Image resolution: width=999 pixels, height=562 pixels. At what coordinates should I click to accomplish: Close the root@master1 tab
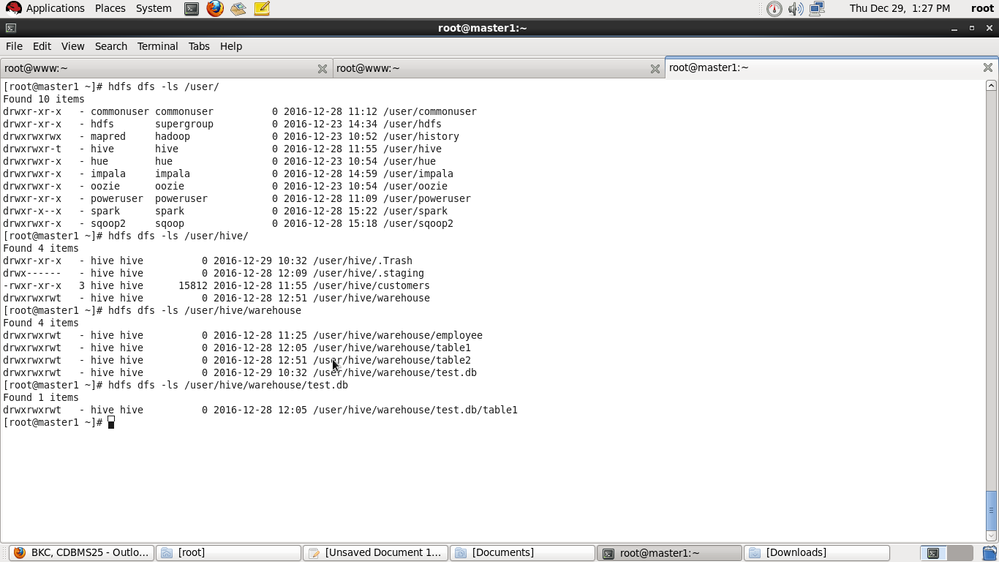click(988, 68)
